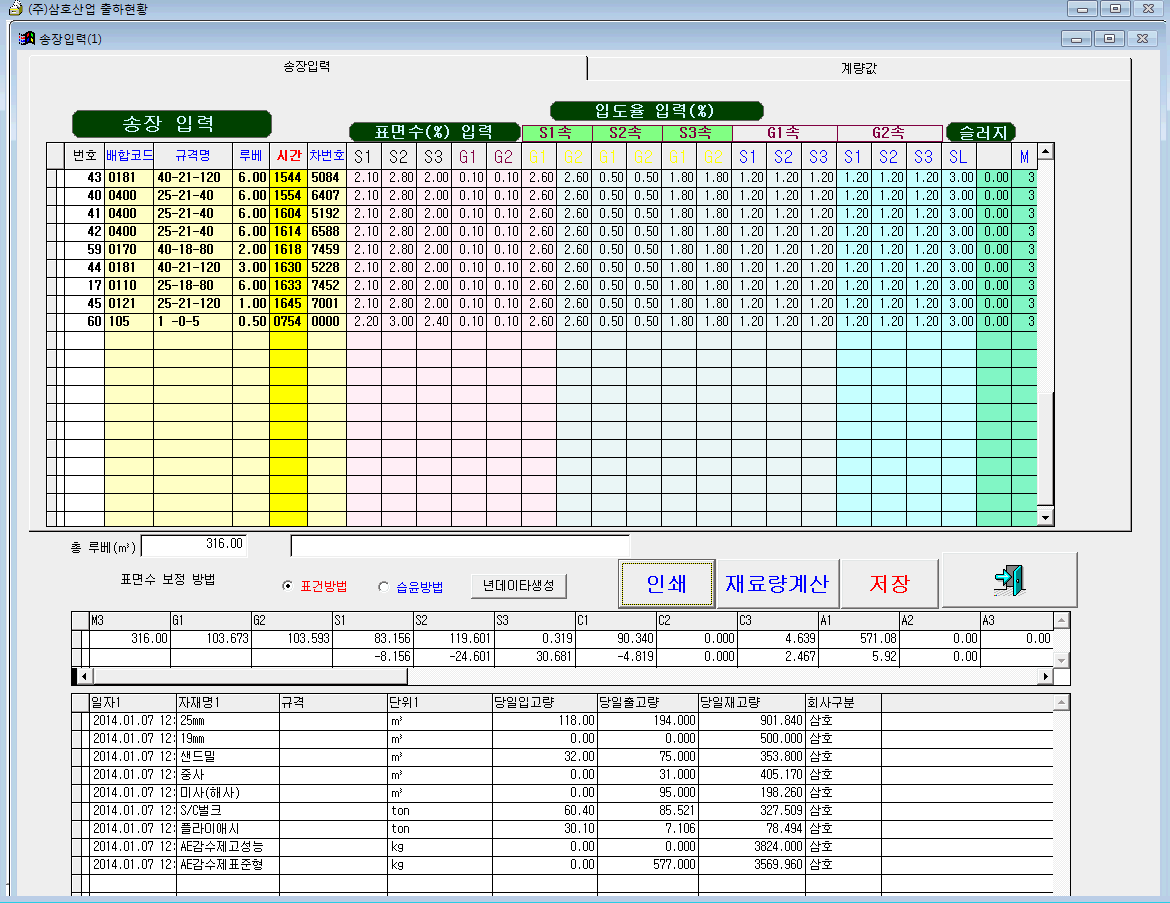The image size is (1170, 903).
Task: Click the 저장 save button
Action: (x=889, y=584)
